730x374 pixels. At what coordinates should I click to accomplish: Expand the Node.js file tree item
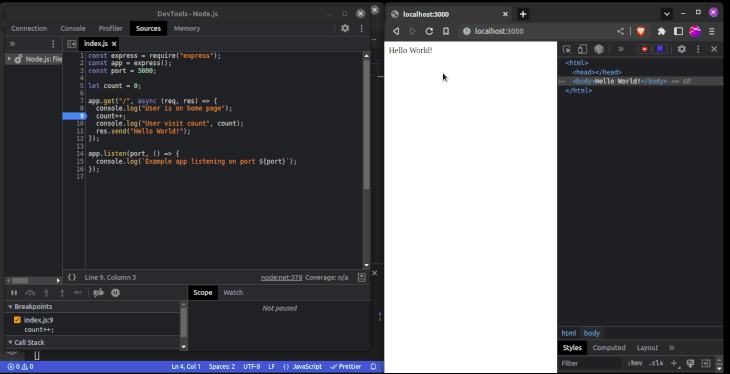[x=9, y=59]
